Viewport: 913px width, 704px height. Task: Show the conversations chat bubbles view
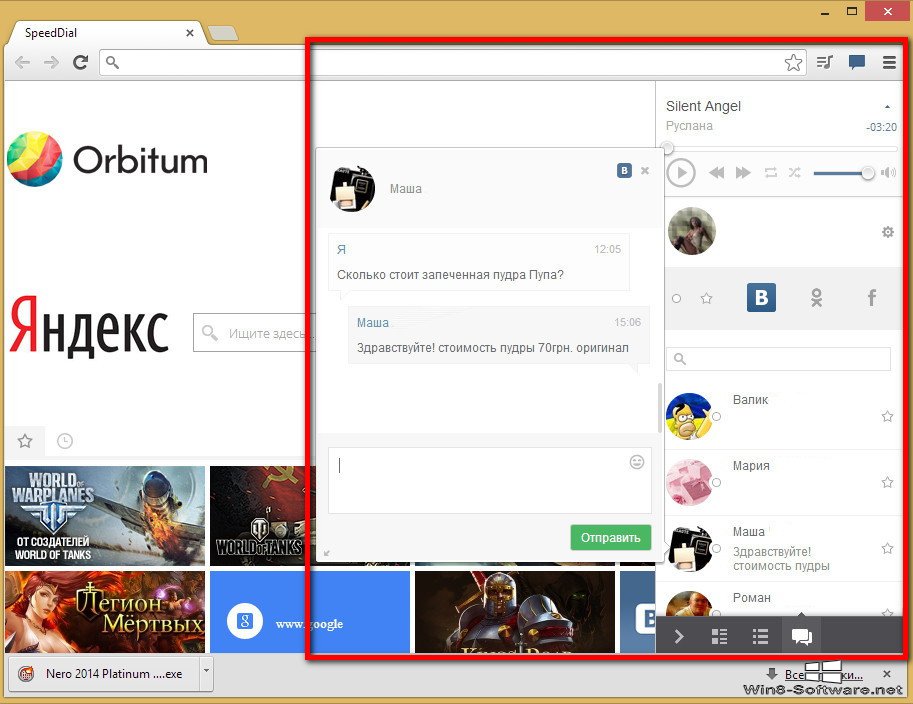point(802,636)
